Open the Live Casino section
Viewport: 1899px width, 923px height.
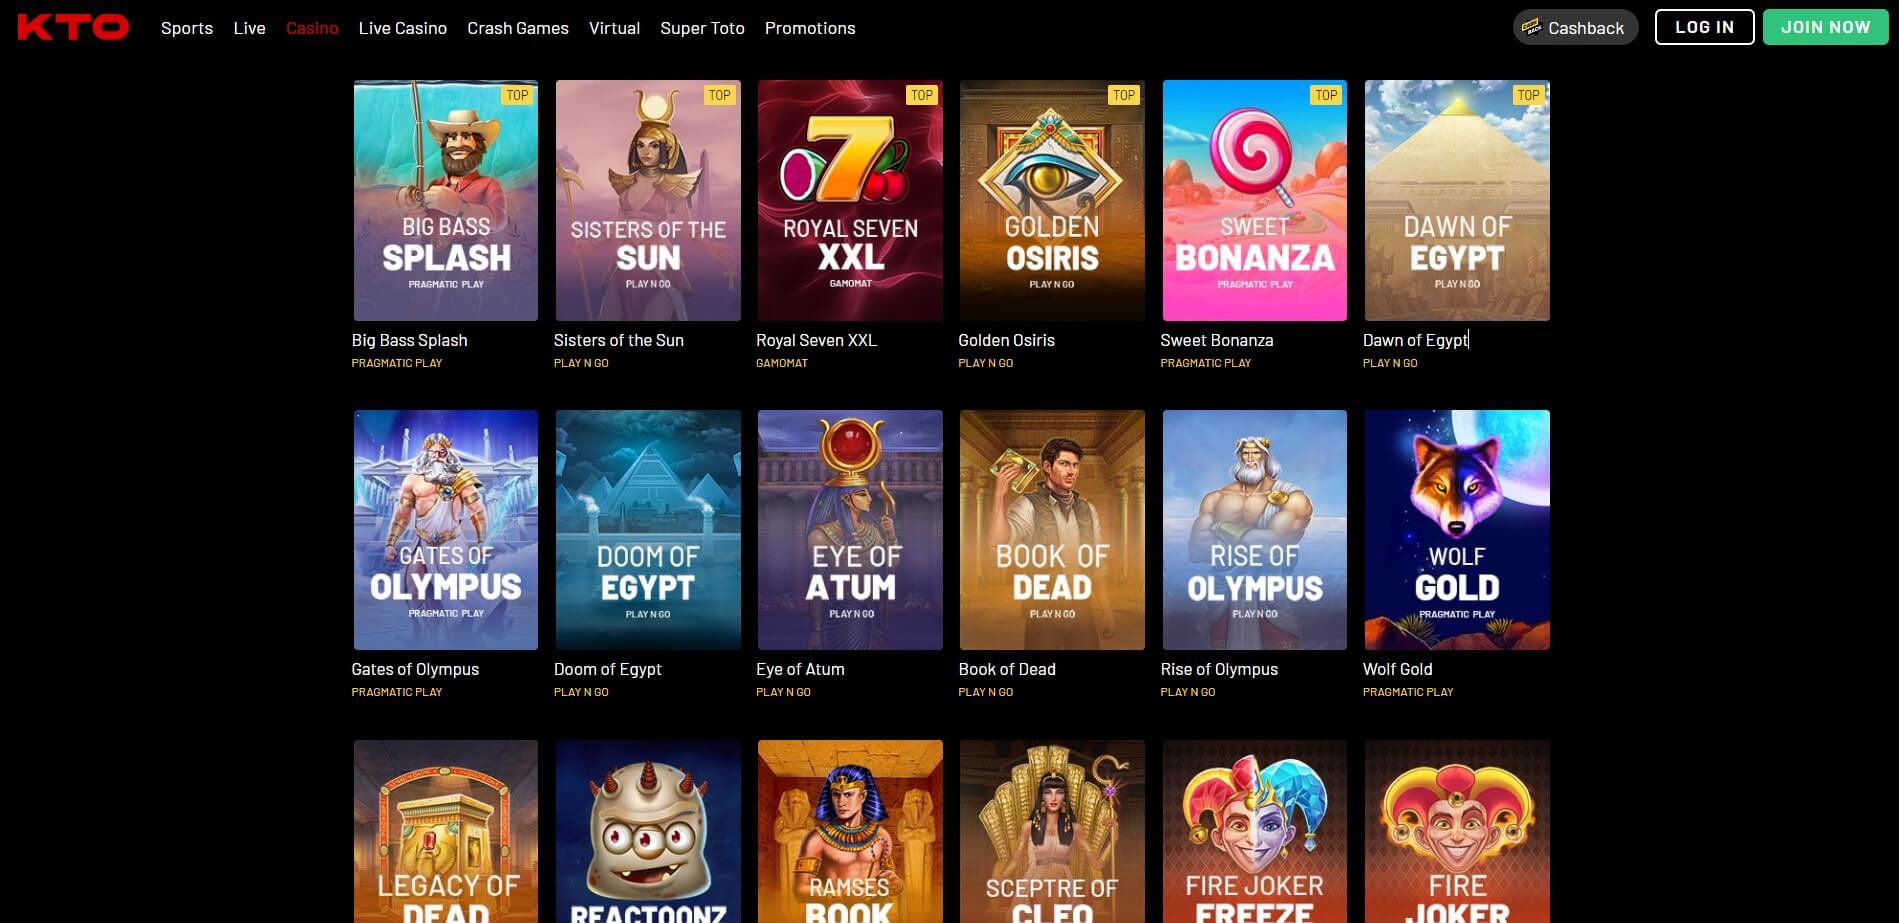[403, 28]
